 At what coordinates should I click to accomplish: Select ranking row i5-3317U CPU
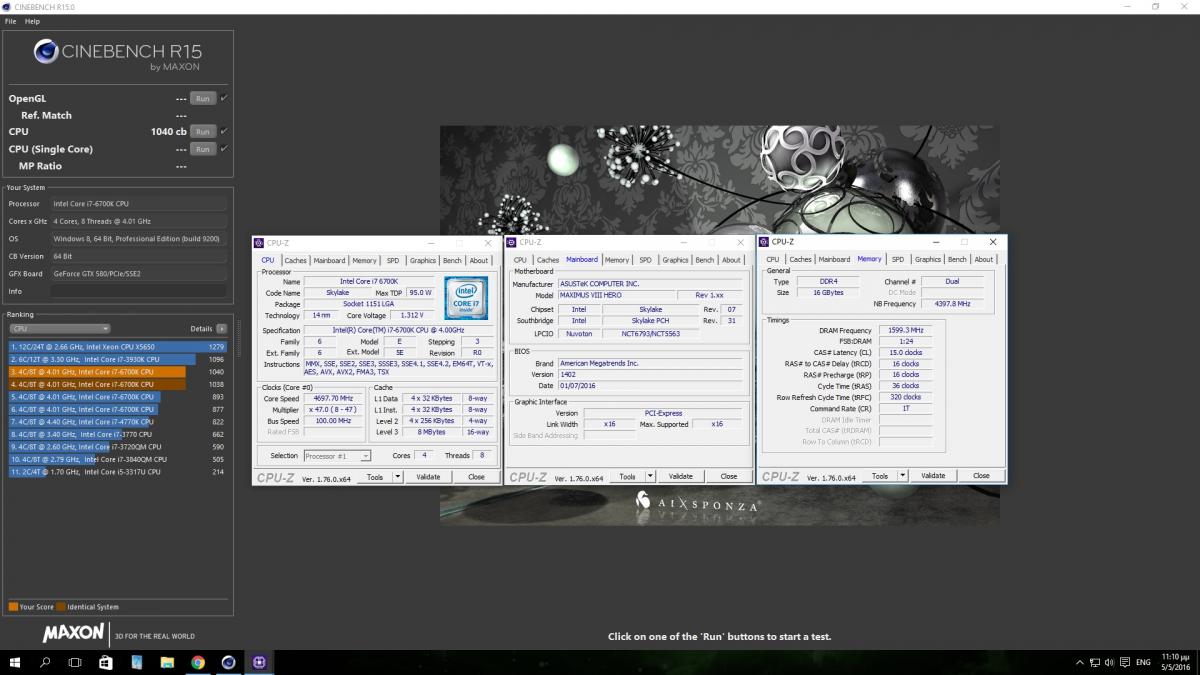118,471
